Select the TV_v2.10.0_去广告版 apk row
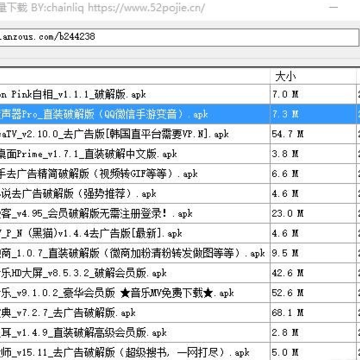Viewport: 360px width, 360px height. point(180,134)
